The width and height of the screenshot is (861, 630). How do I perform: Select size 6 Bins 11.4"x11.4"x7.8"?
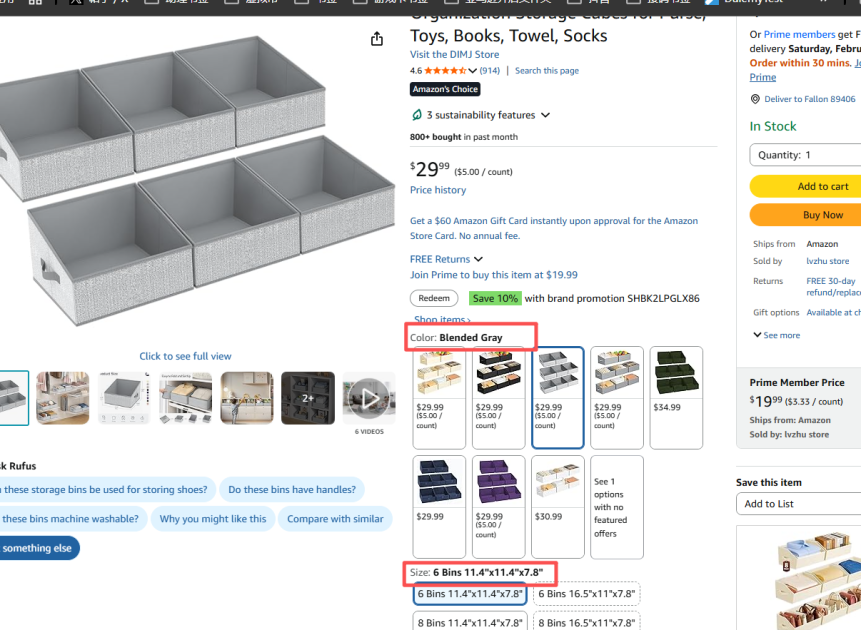(470, 594)
